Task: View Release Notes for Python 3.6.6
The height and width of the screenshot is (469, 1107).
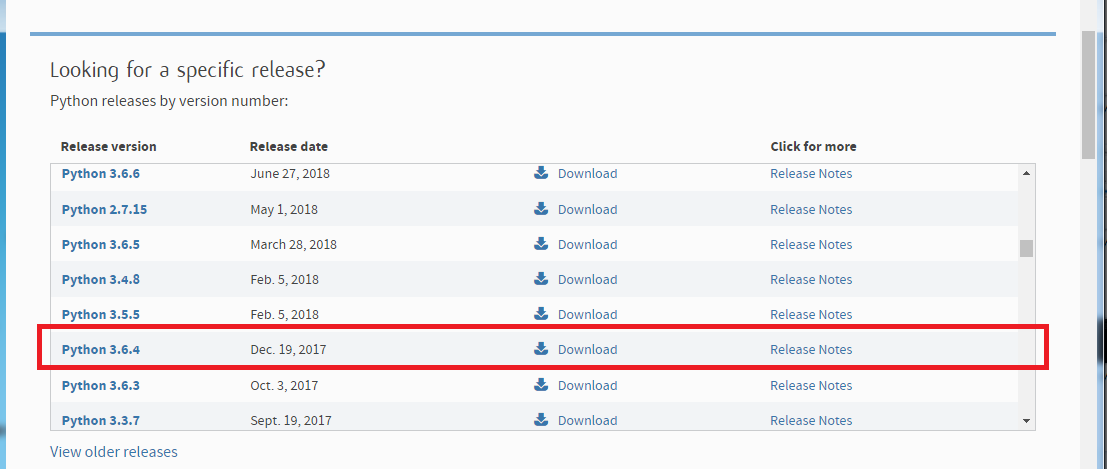Action: coord(811,173)
